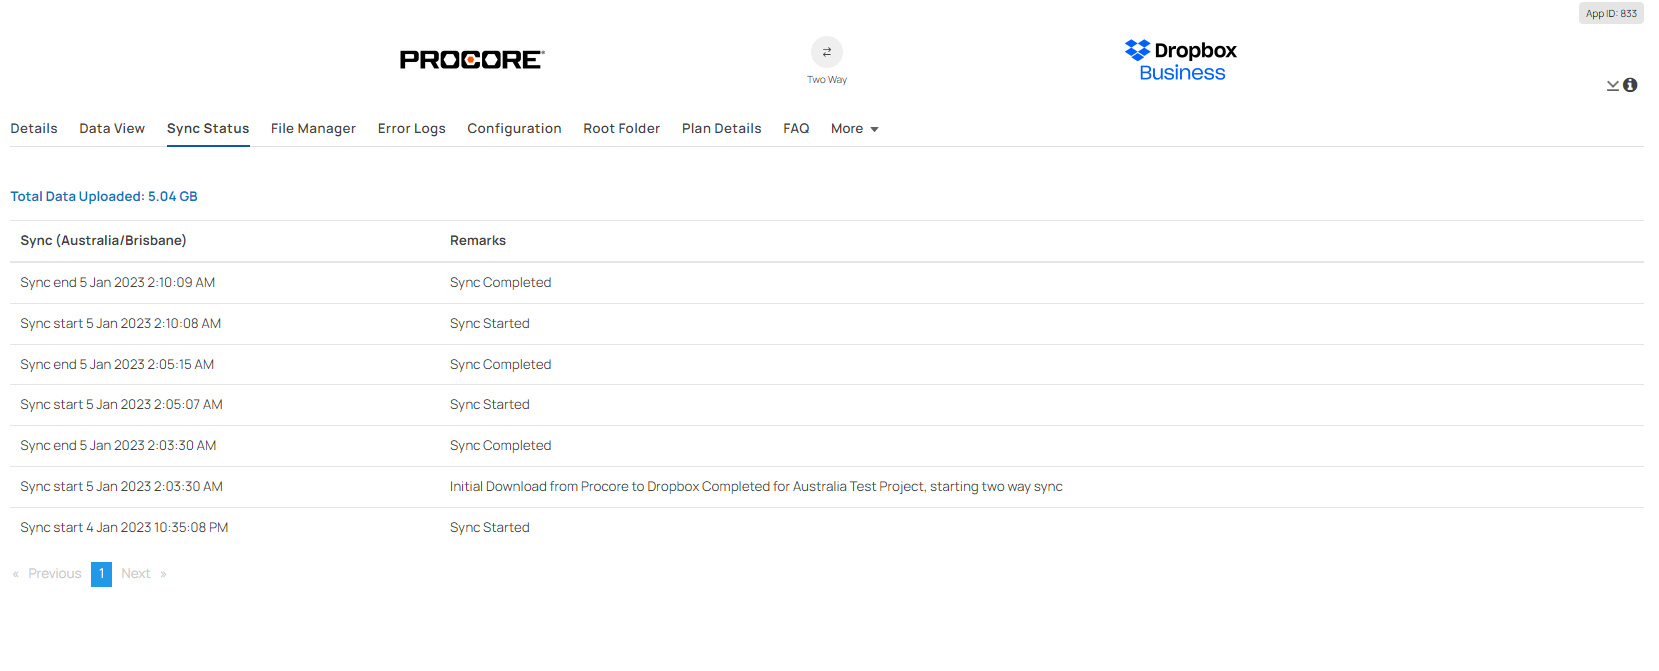Open the Plan Details tab
The width and height of the screenshot is (1659, 671).
[x=722, y=129]
